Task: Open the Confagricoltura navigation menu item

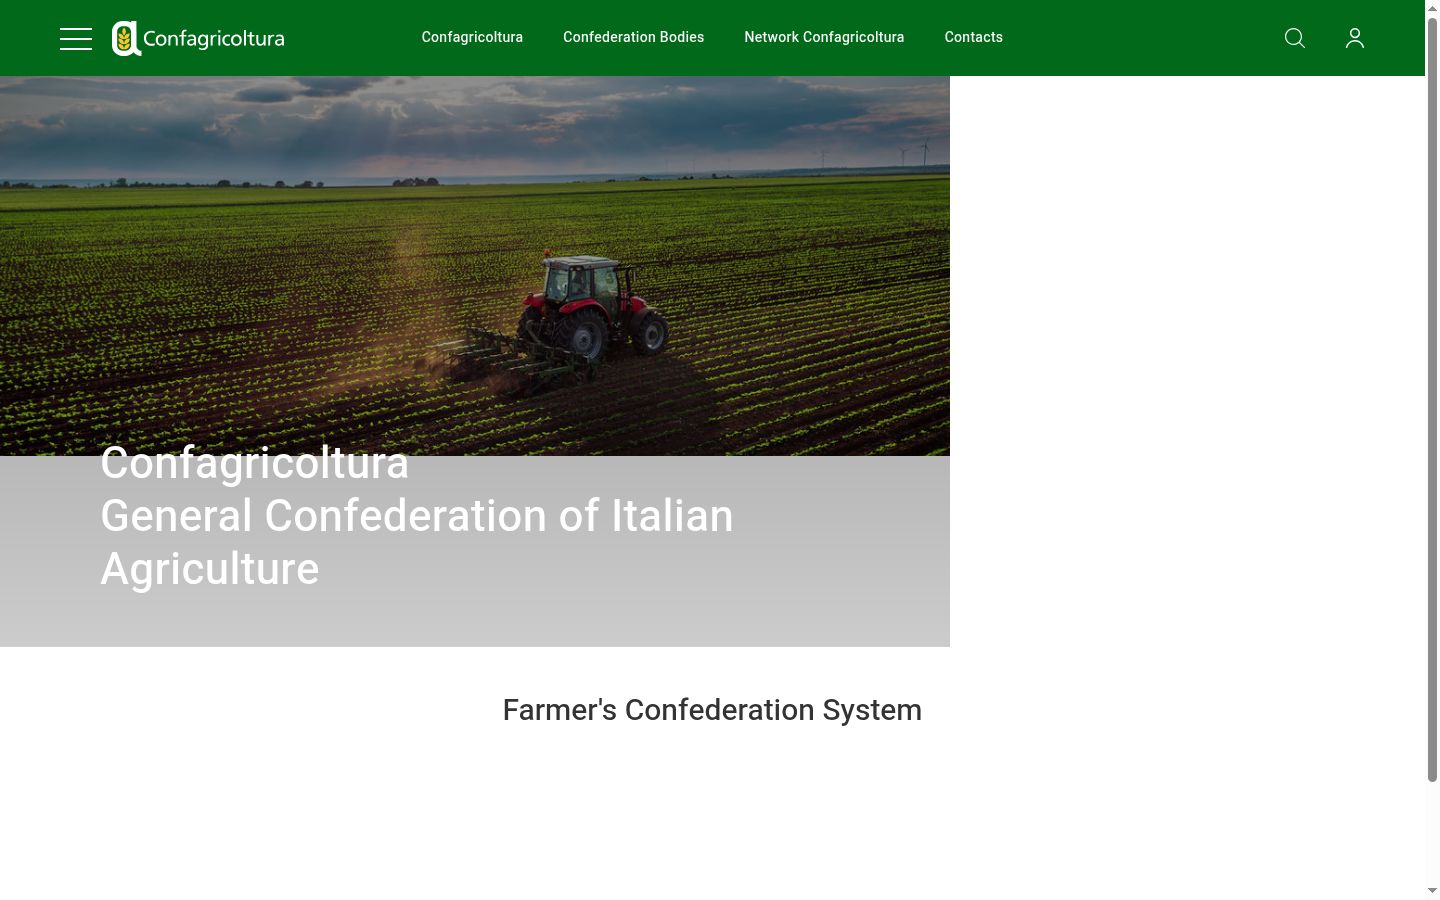Action: tap(472, 37)
